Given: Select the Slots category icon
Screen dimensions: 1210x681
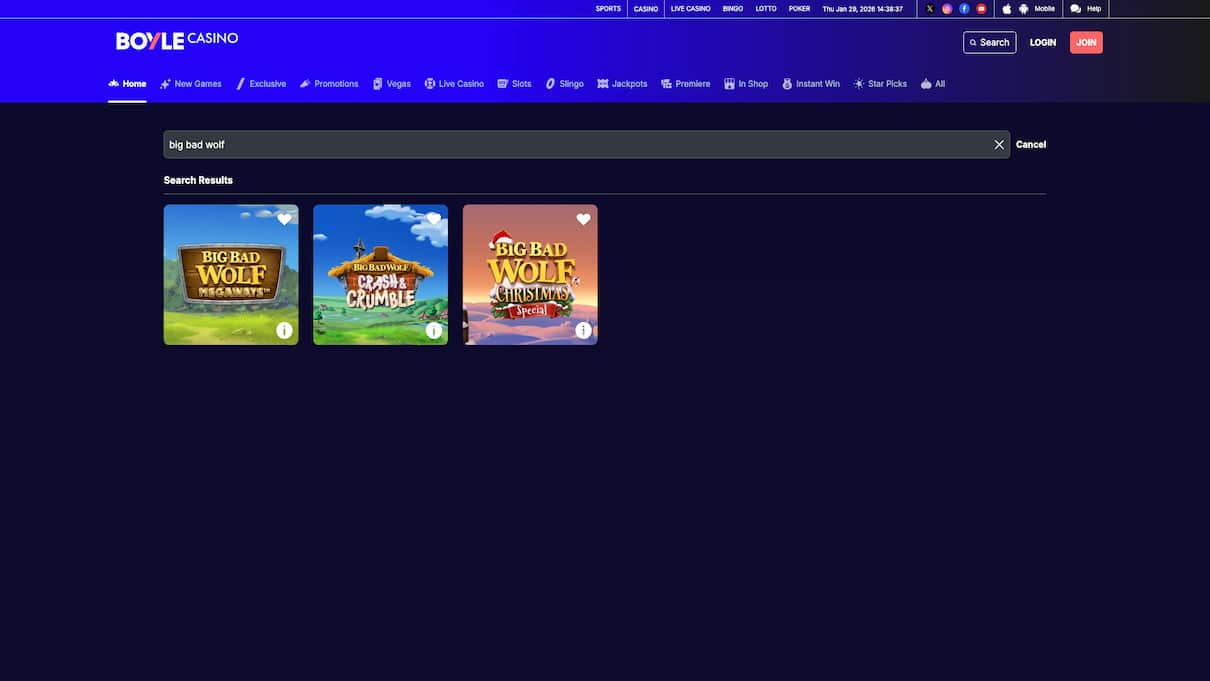Looking at the screenshot, I should pos(500,82).
